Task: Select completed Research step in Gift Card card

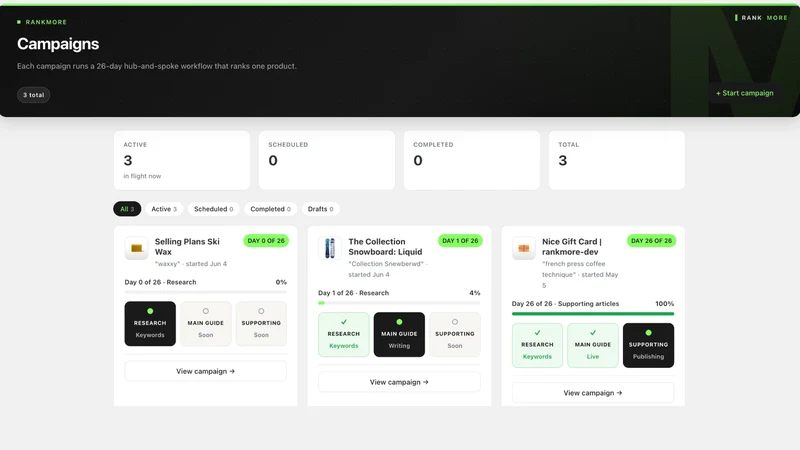Action: coord(537,345)
